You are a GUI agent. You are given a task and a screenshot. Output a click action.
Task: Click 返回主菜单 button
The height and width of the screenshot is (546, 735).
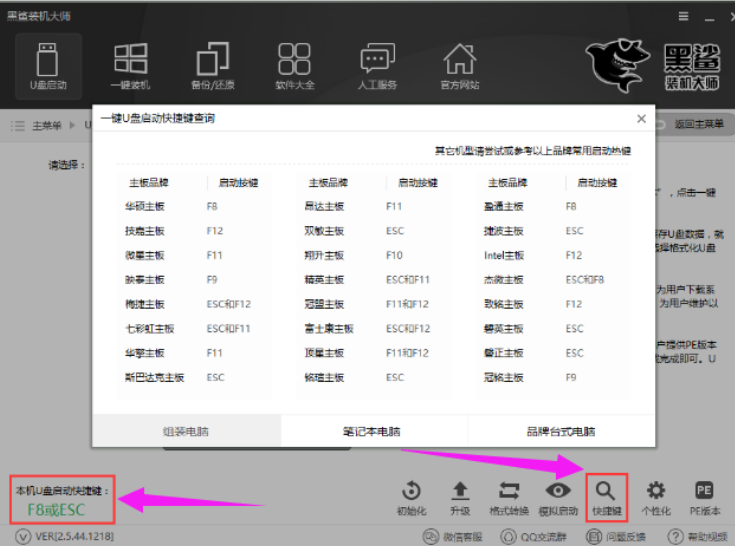tap(699, 124)
